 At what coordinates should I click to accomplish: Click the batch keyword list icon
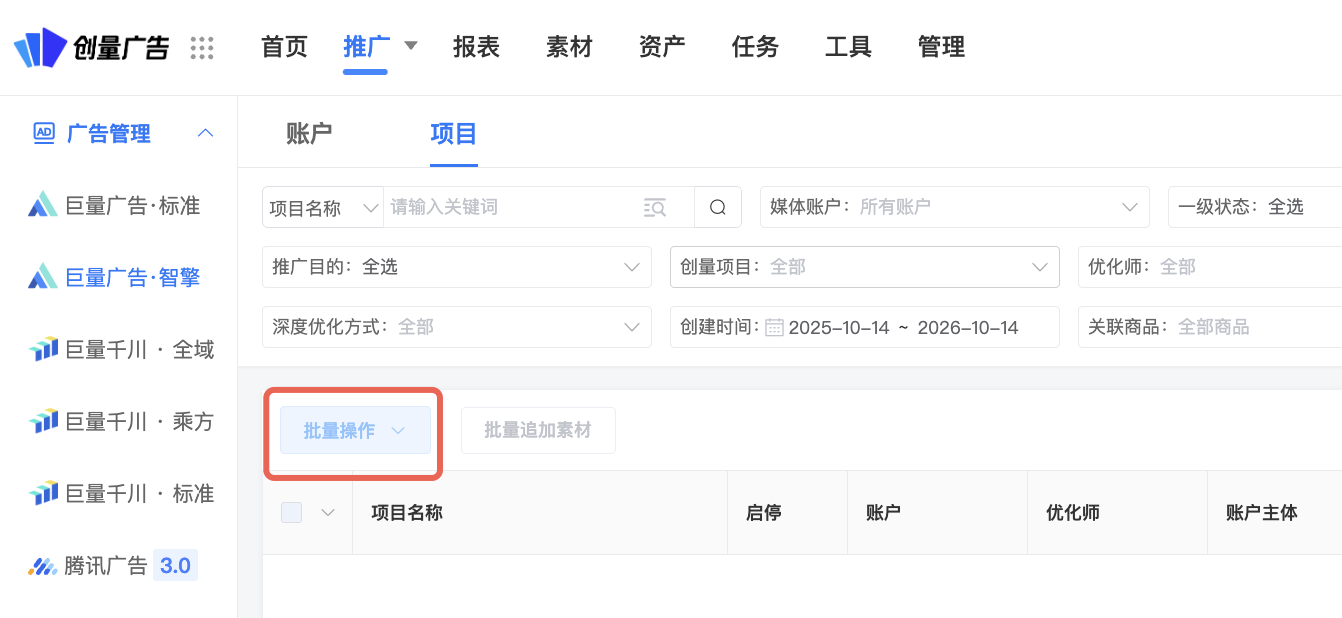tap(655, 207)
